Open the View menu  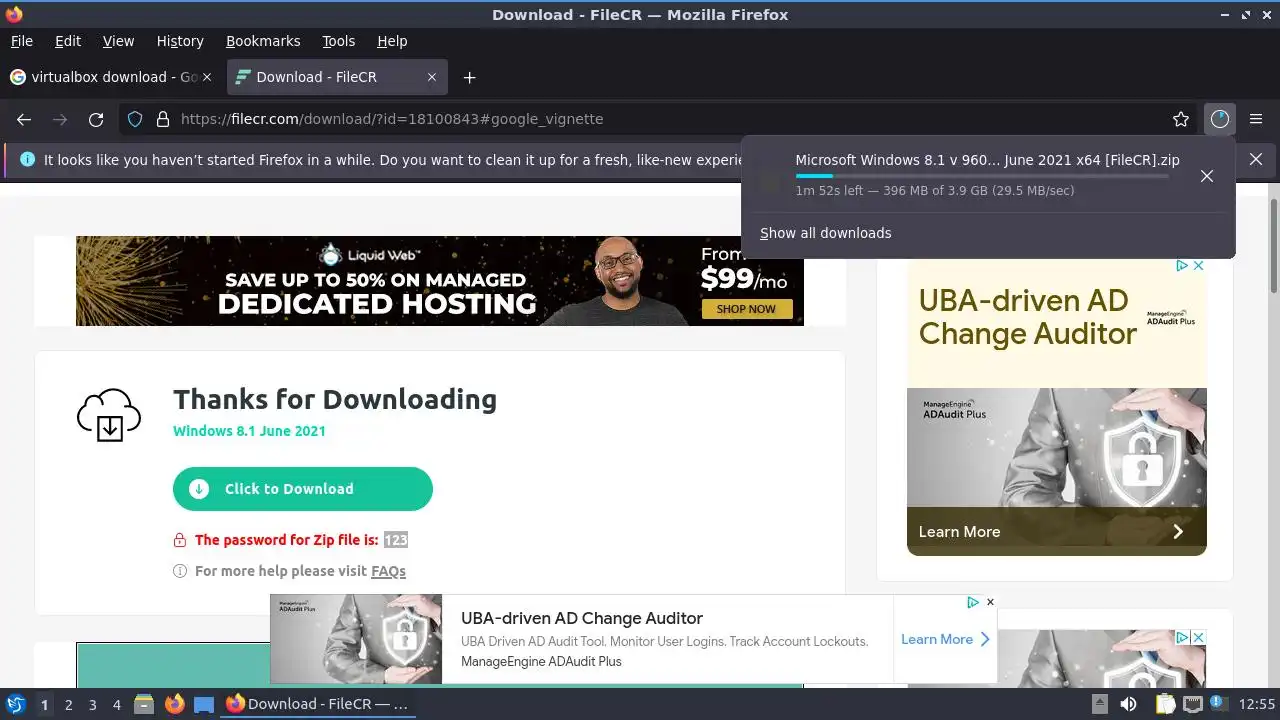point(118,41)
